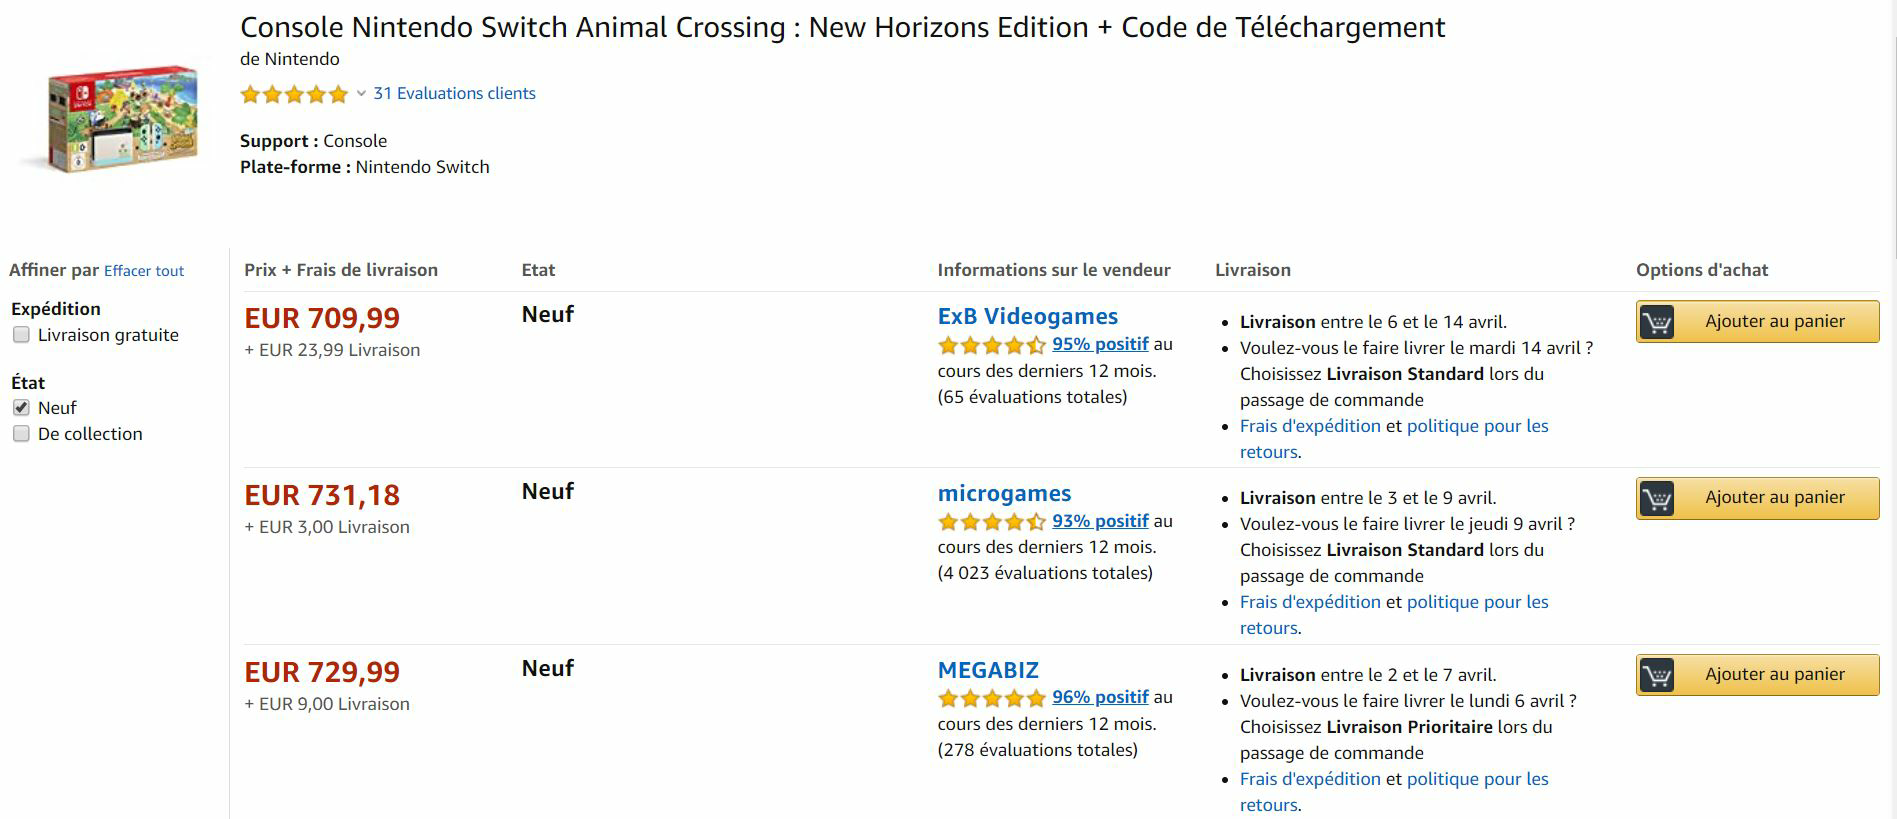Click the product's five-star rating icons
Screen dimensions: 1897x819
(x=293, y=95)
